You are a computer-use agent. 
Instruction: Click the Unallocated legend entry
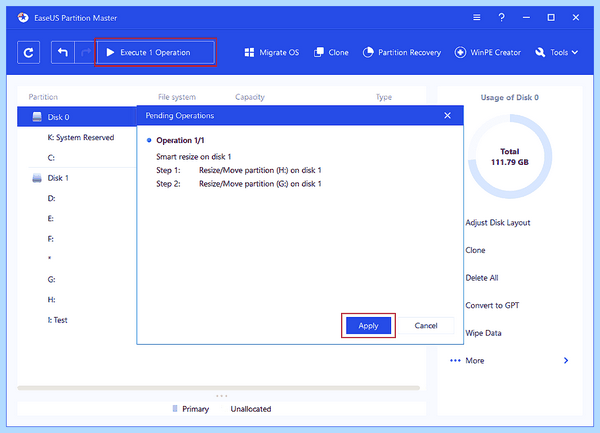(251, 409)
